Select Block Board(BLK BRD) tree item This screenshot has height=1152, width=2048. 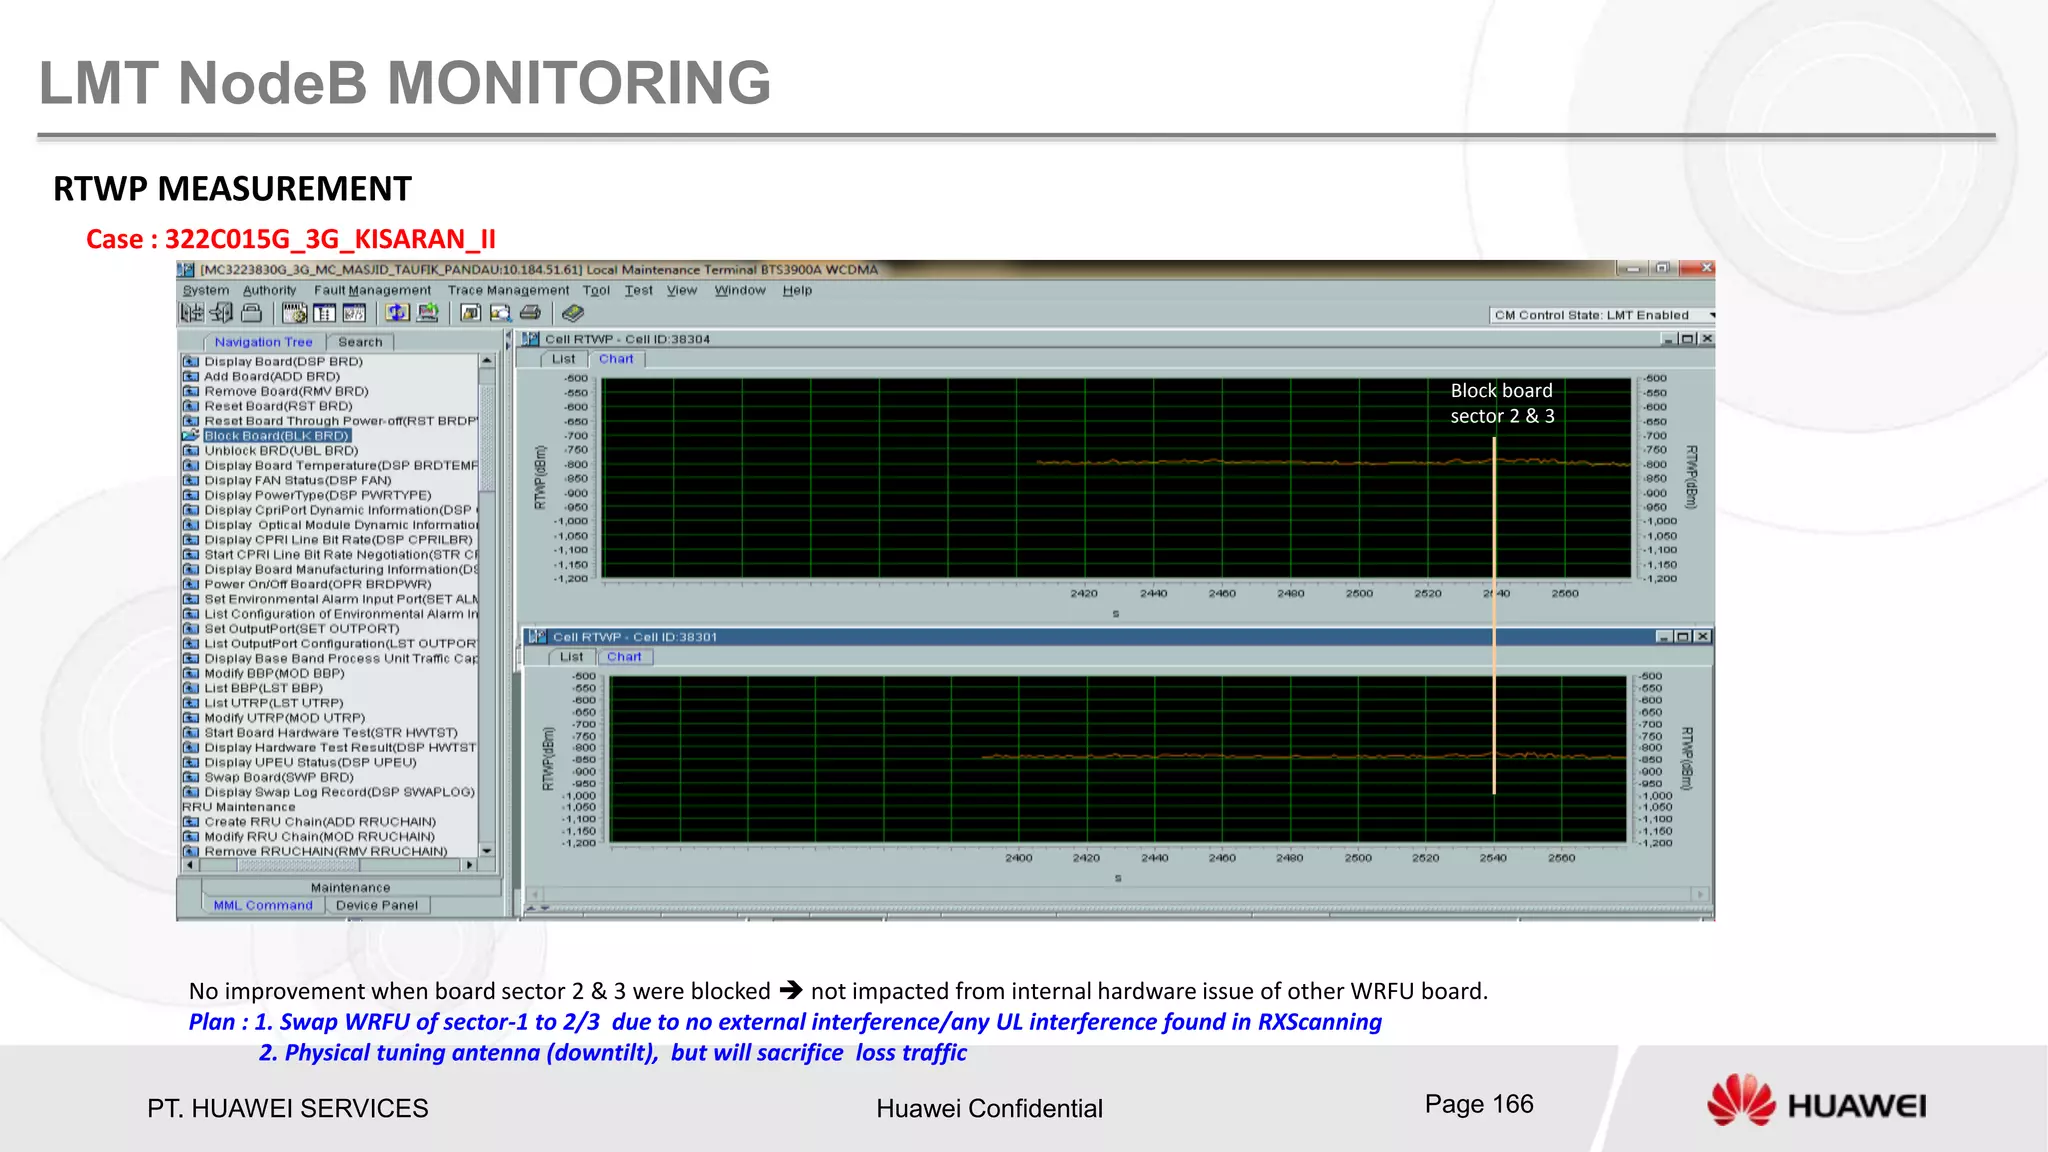click(x=277, y=436)
